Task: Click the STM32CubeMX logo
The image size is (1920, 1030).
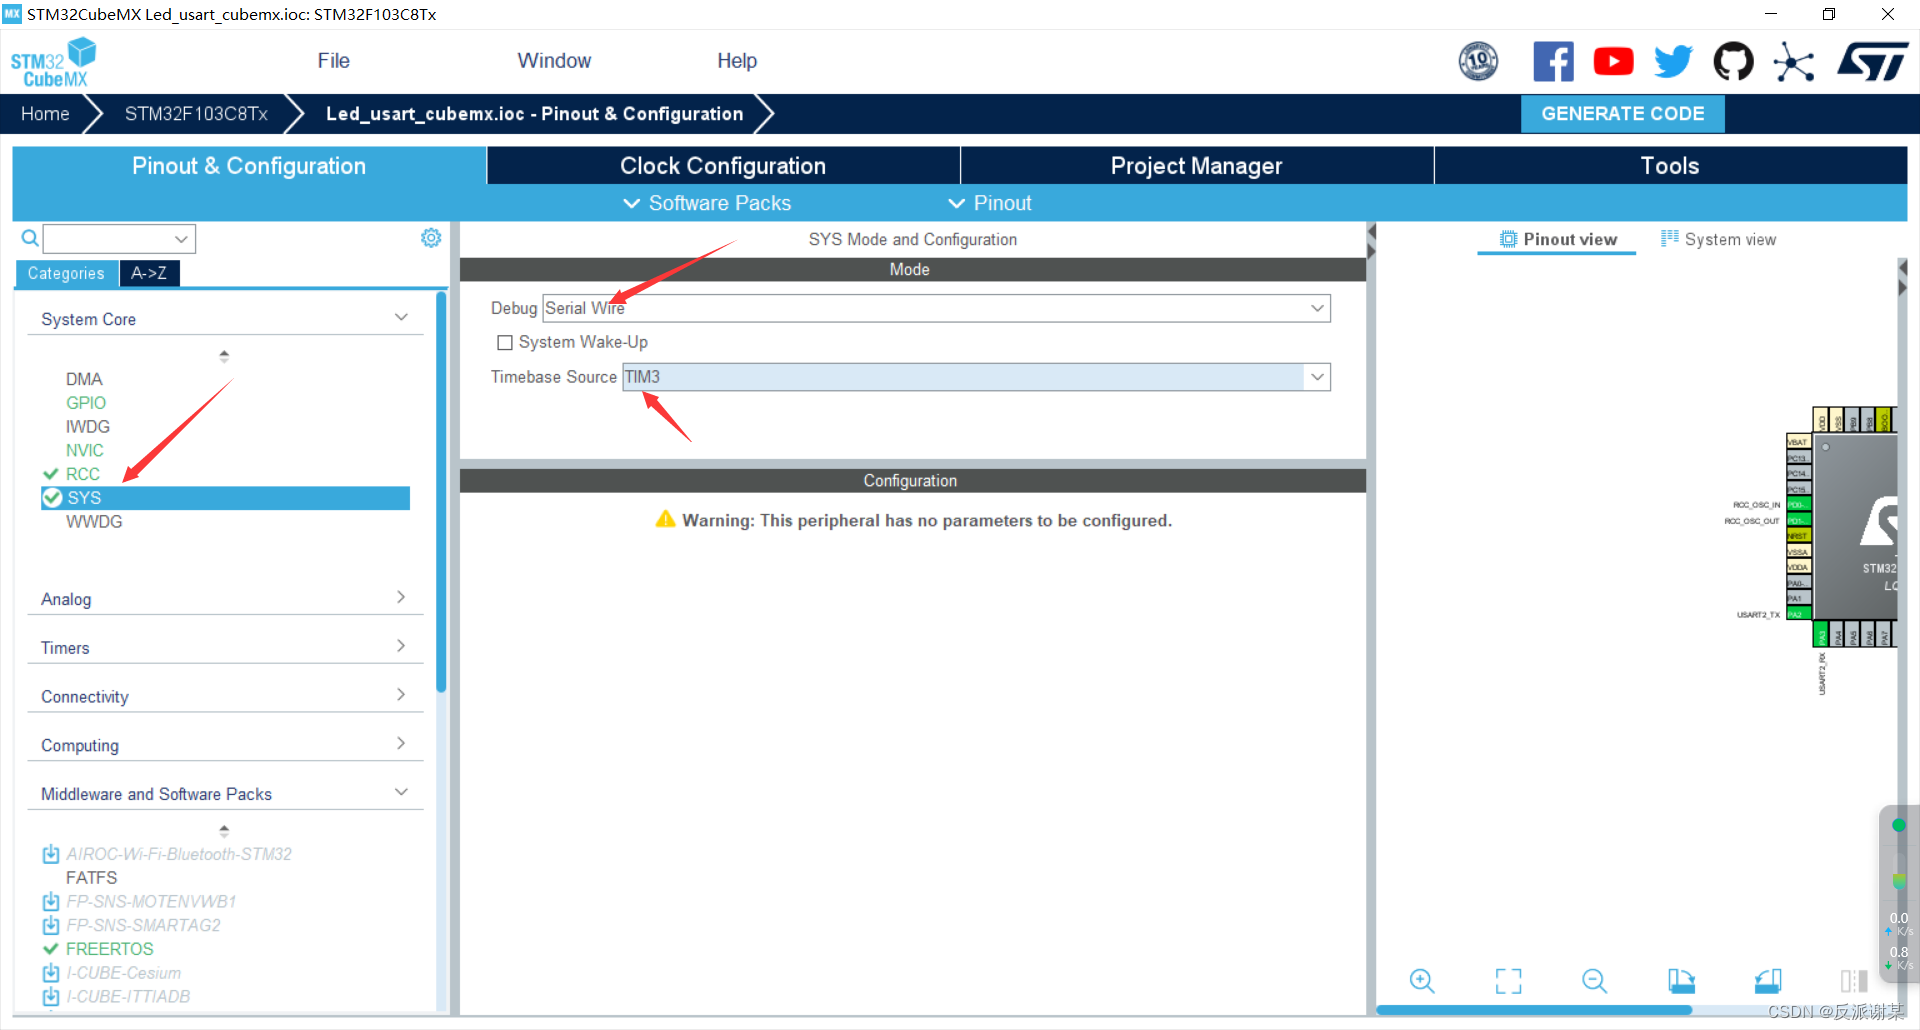Action: tap(53, 62)
